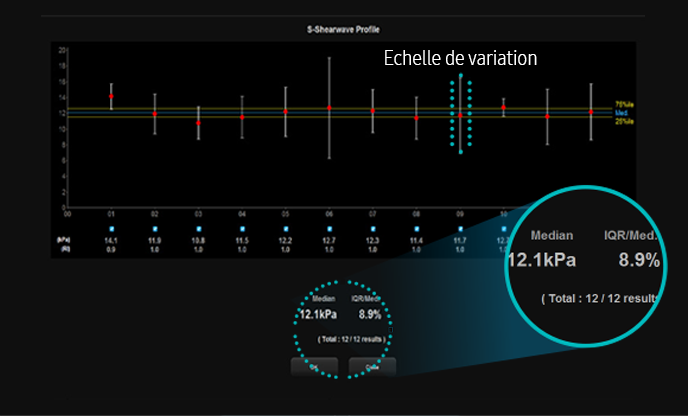Click the 12.1kPa median value in the small dotted circle
The width and height of the screenshot is (688, 416).
(x=319, y=314)
